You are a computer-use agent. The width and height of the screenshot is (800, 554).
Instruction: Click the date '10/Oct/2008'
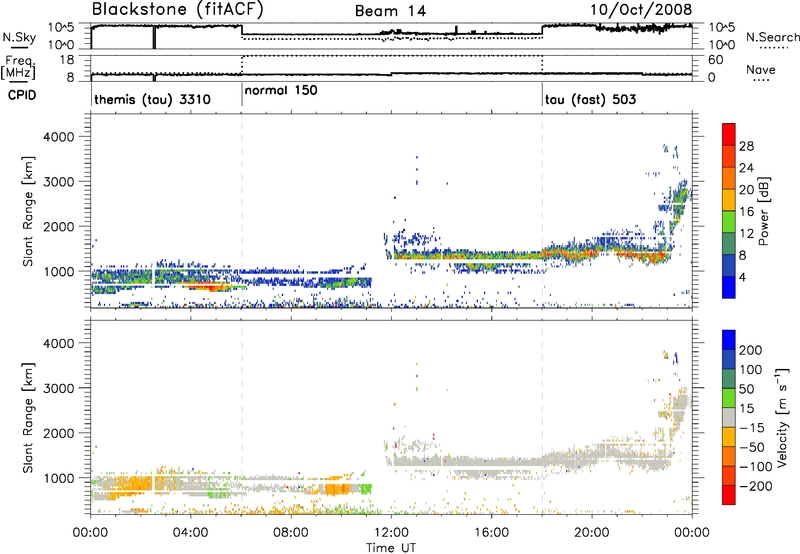[641, 10]
